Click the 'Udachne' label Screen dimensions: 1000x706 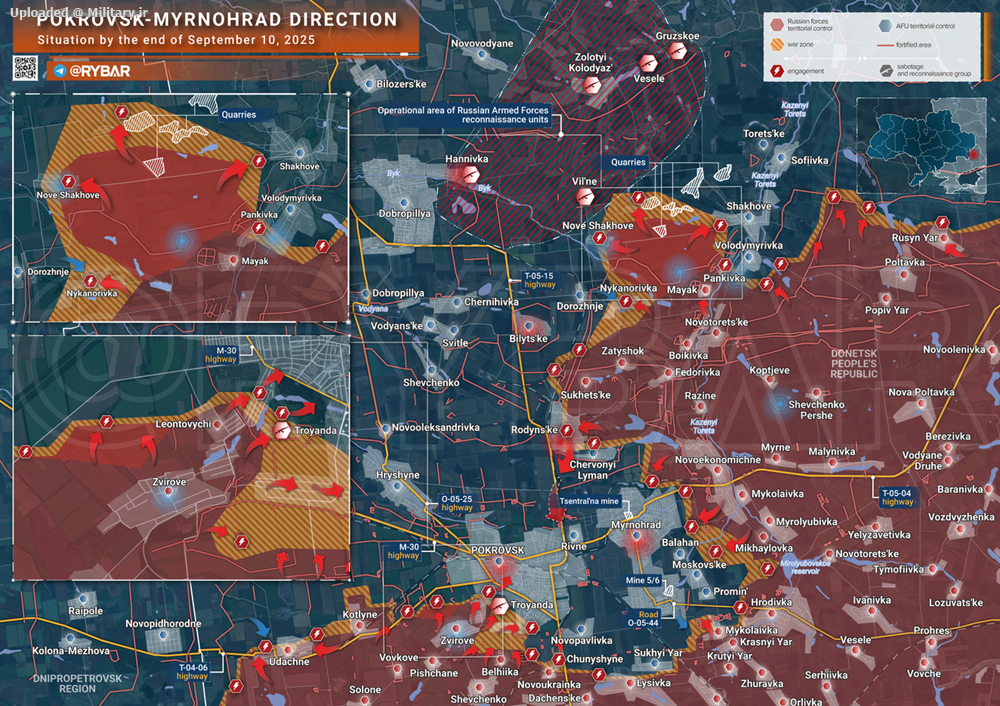point(289,662)
